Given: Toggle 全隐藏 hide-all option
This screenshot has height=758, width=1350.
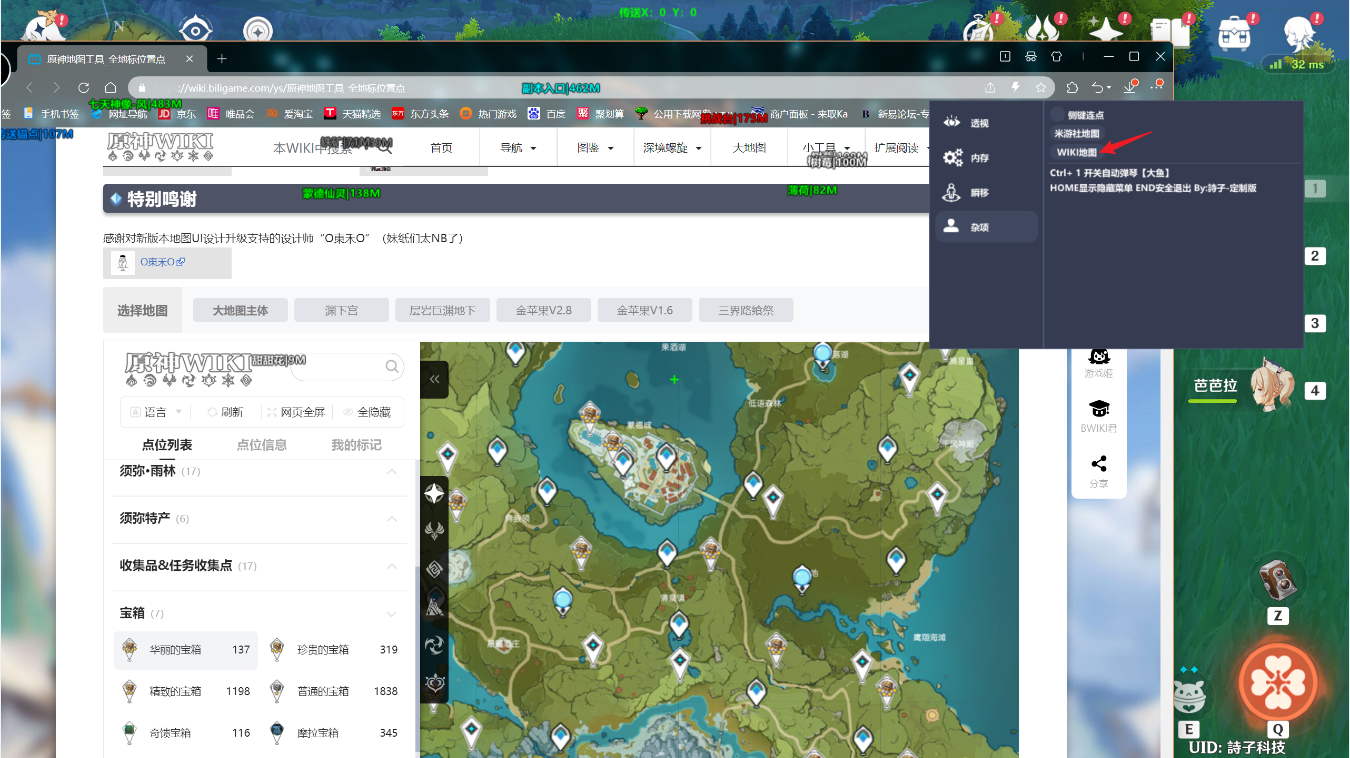Looking at the screenshot, I should 366,411.
